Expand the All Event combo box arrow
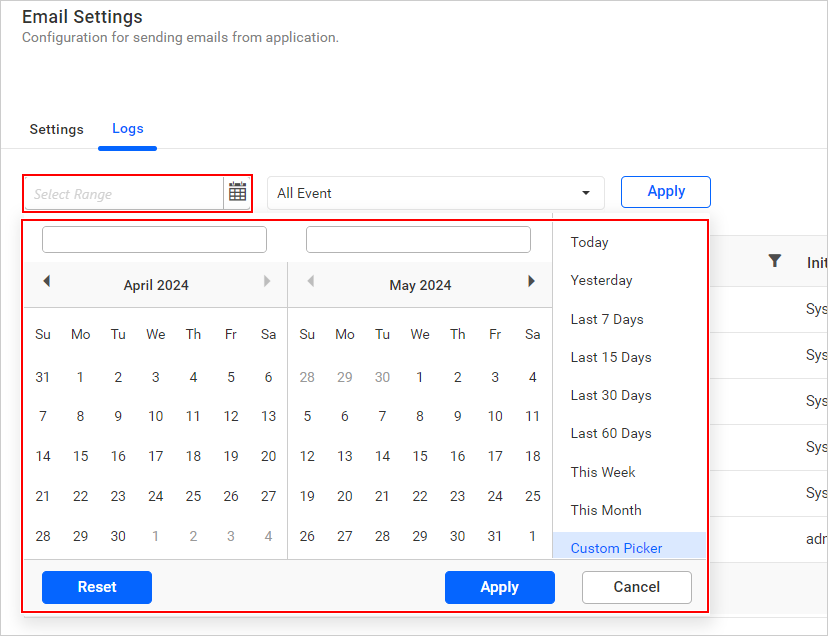 585,192
